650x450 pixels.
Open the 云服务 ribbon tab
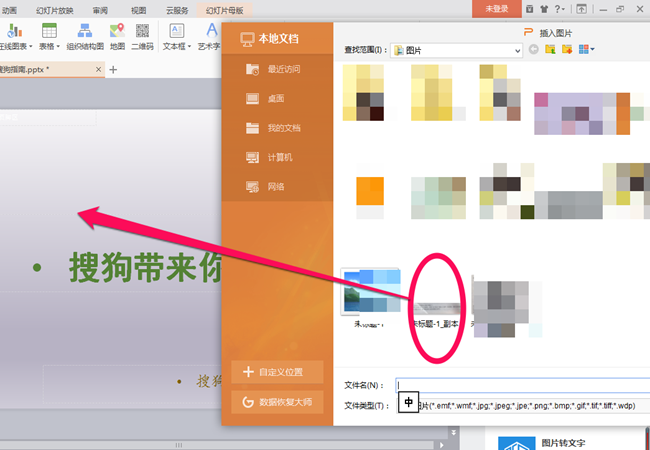point(177,10)
